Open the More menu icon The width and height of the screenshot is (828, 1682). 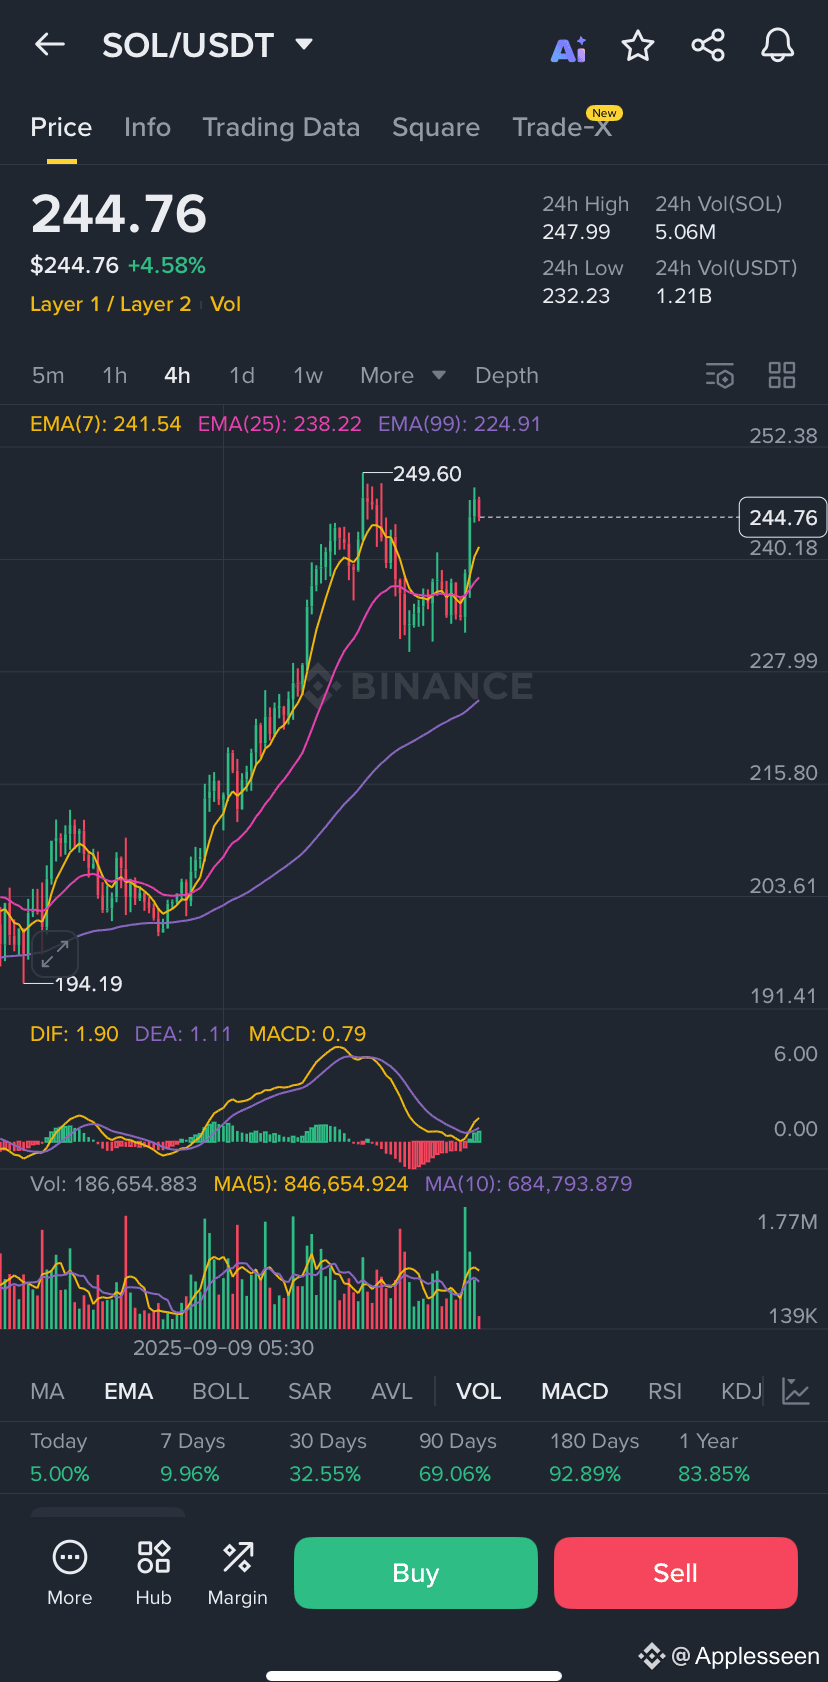[70, 1573]
